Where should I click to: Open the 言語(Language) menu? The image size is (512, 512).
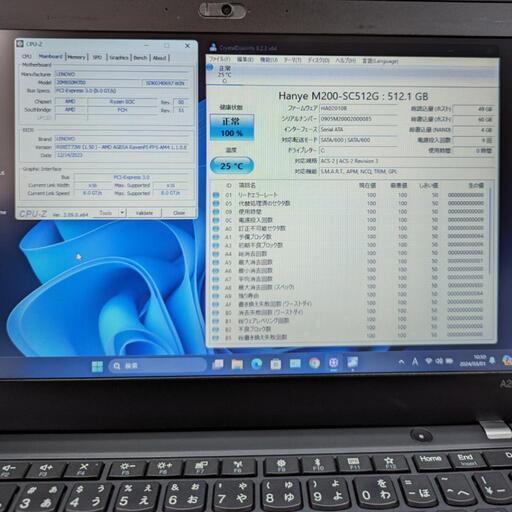380,61
